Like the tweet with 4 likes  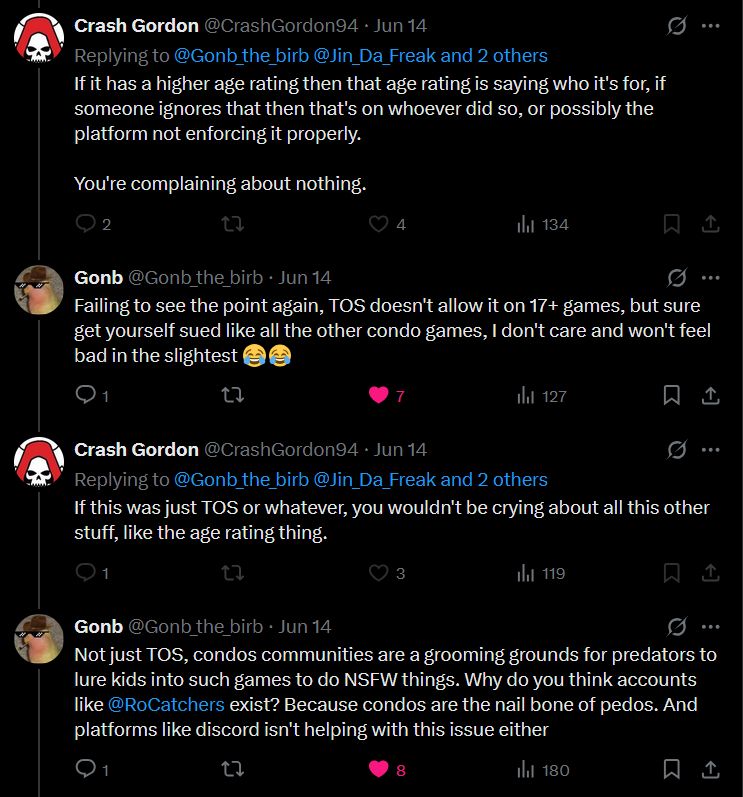click(x=379, y=224)
